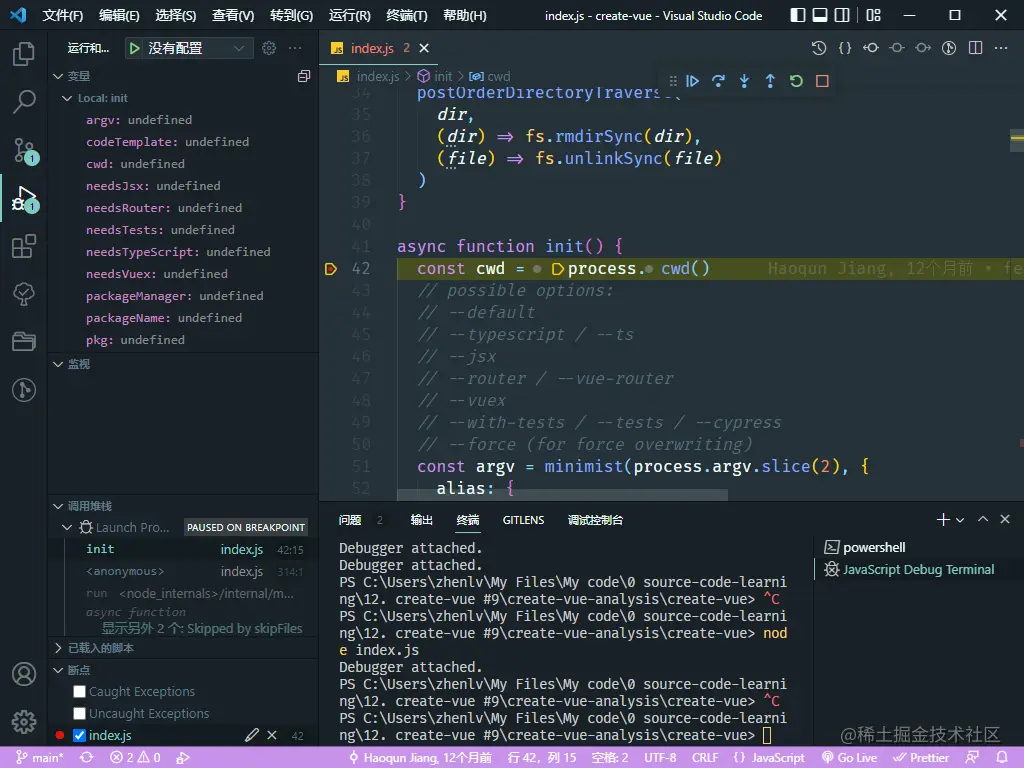Click the debug Stop button
Viewport: 1024px width, 768px height.
point(822,81)
